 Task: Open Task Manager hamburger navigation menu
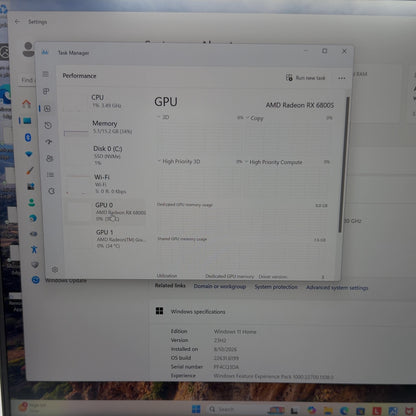(x=46, y=74)
